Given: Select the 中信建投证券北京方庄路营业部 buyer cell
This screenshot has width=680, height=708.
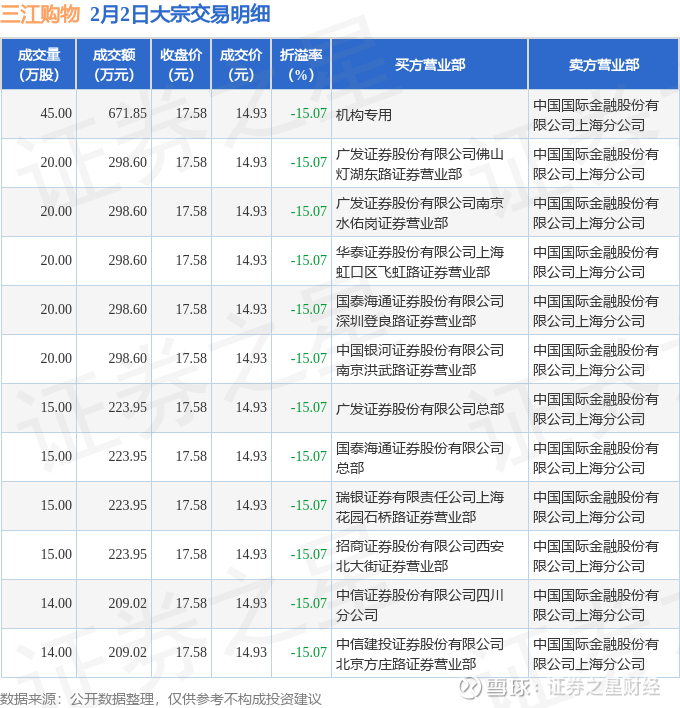Looking at the screenshot, I should (x=430, y=653).
